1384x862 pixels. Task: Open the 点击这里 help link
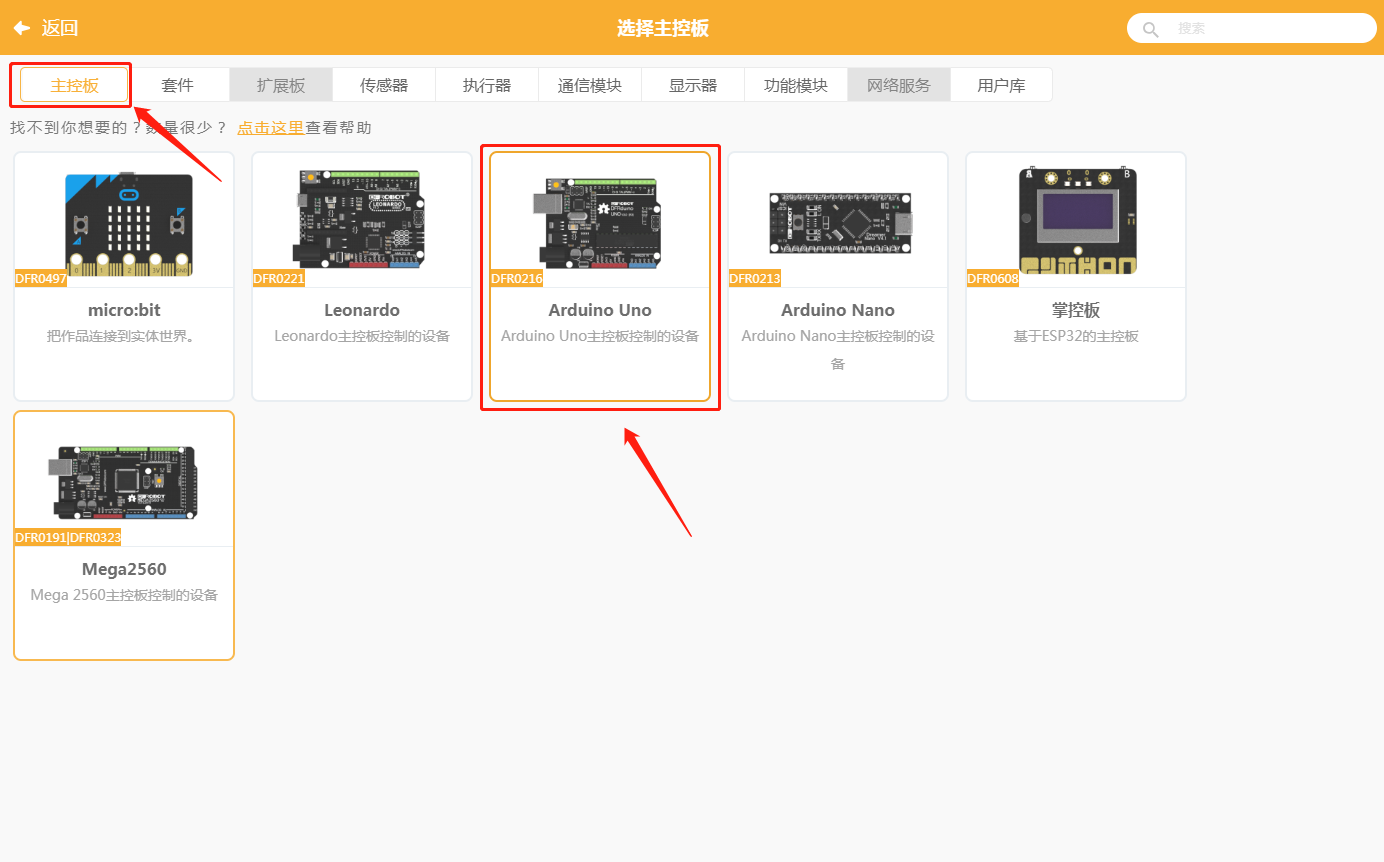tap(270, 128)
